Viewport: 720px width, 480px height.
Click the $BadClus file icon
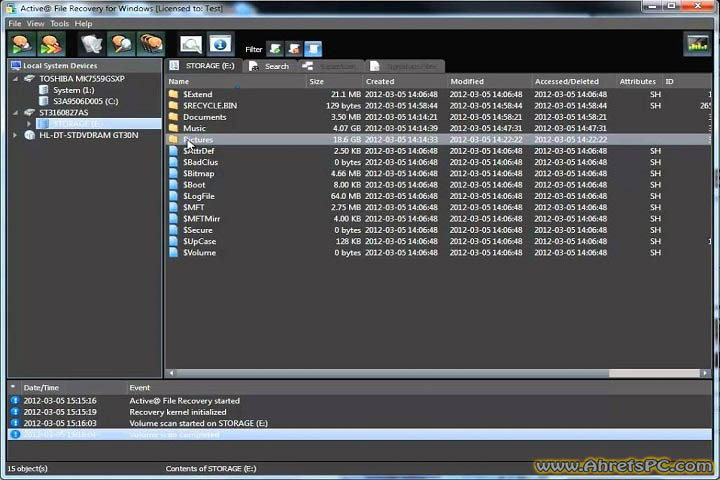173,162
